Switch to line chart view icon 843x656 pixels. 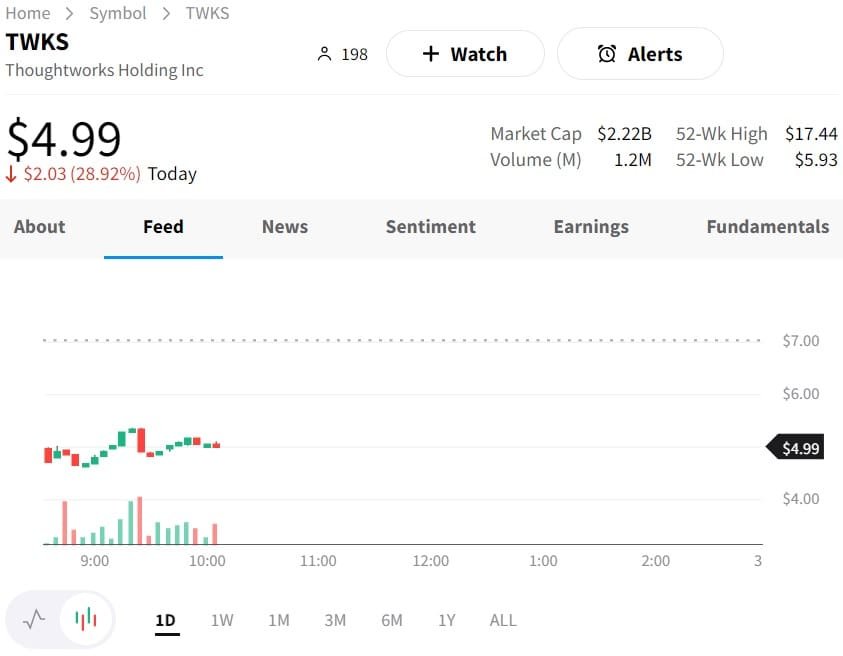coord(35,619)
